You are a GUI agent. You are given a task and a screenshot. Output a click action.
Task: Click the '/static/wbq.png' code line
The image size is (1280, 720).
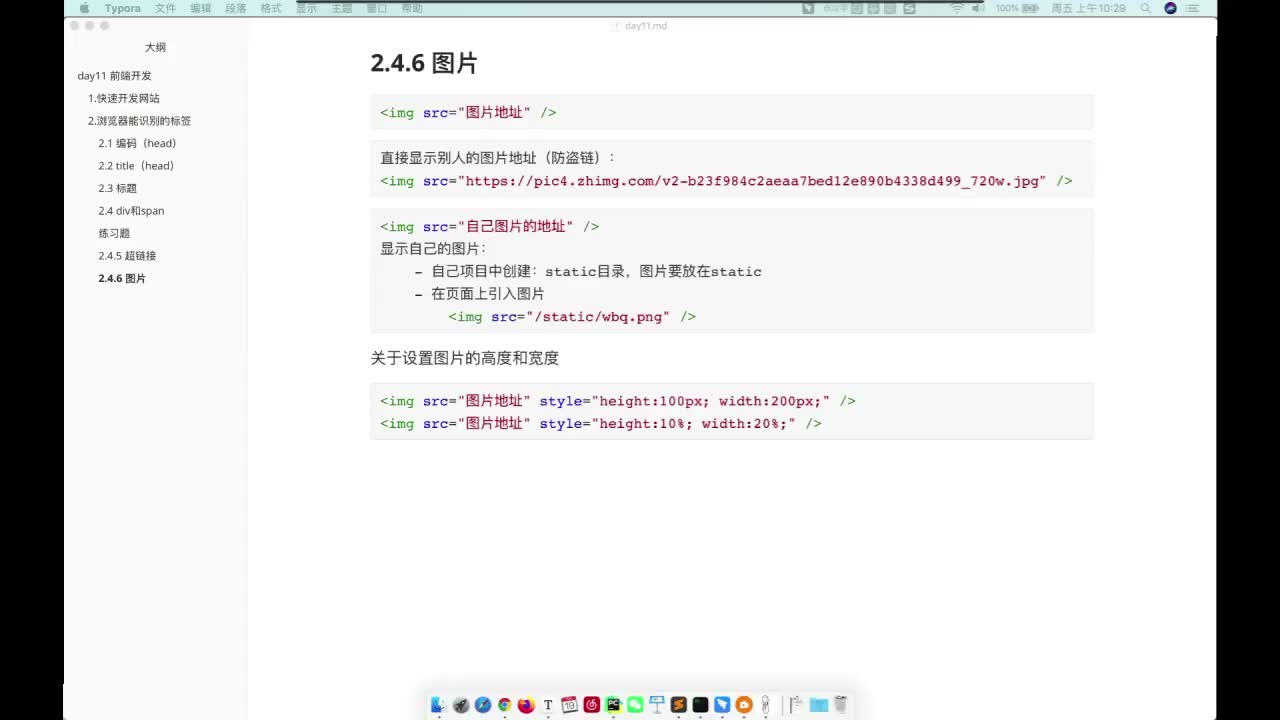click(572, 317)
